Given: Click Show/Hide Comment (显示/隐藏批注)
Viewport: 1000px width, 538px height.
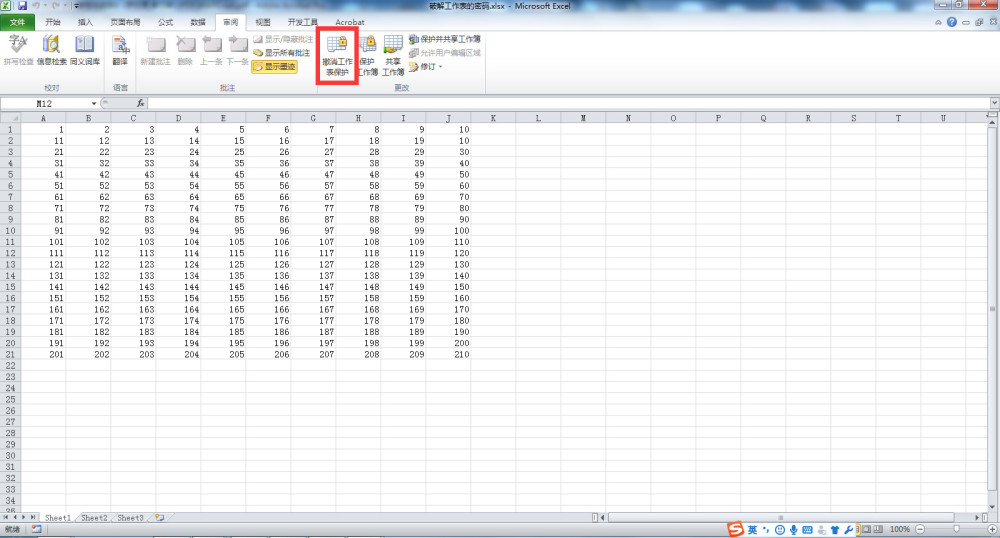Looking at the screenshot, I should [283, 39].
